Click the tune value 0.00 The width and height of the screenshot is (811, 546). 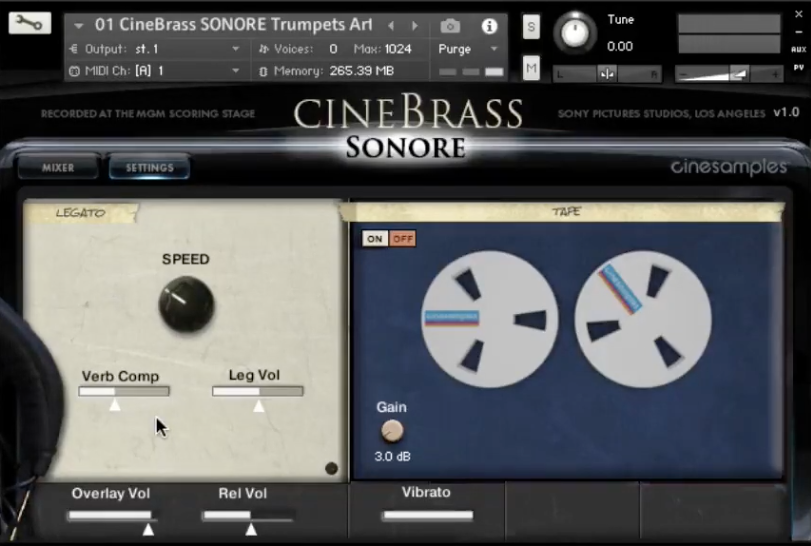[x=620, y=47]
